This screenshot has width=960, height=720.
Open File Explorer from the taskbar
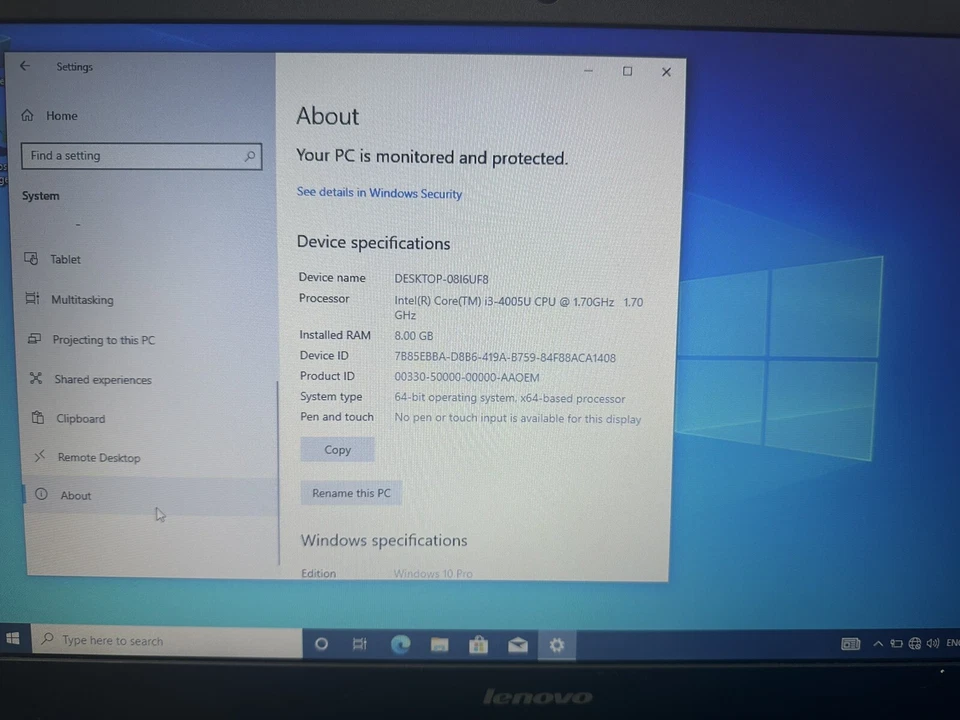pyautogui.click(x=439, y=644)
